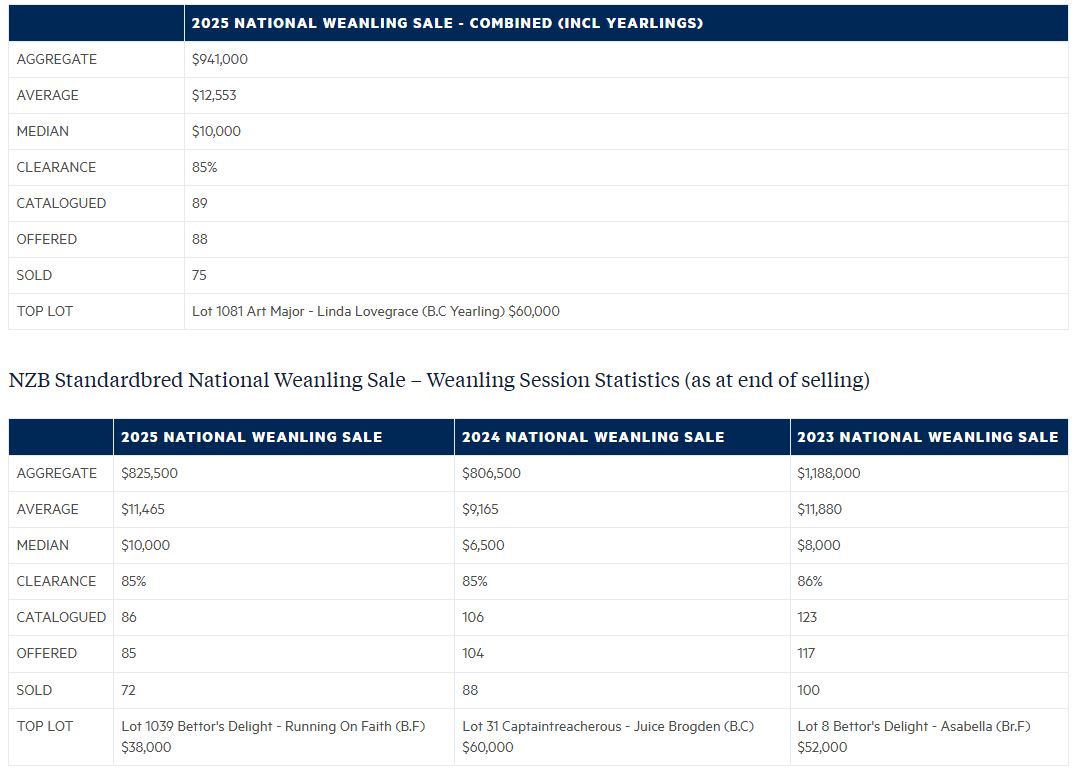
Task: Click the $1,188,000 aggregate for 2023
Action: click(x=828, y=473)
